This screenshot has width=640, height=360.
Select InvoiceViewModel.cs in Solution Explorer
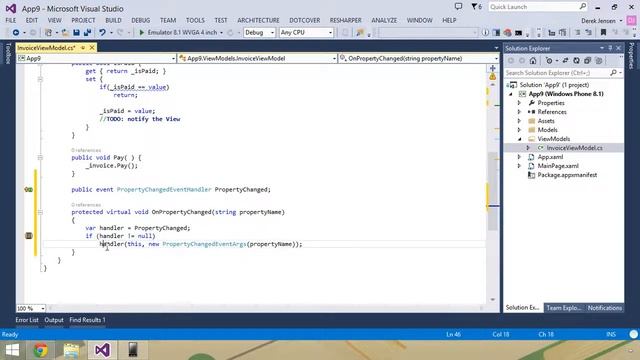[574, 148]
